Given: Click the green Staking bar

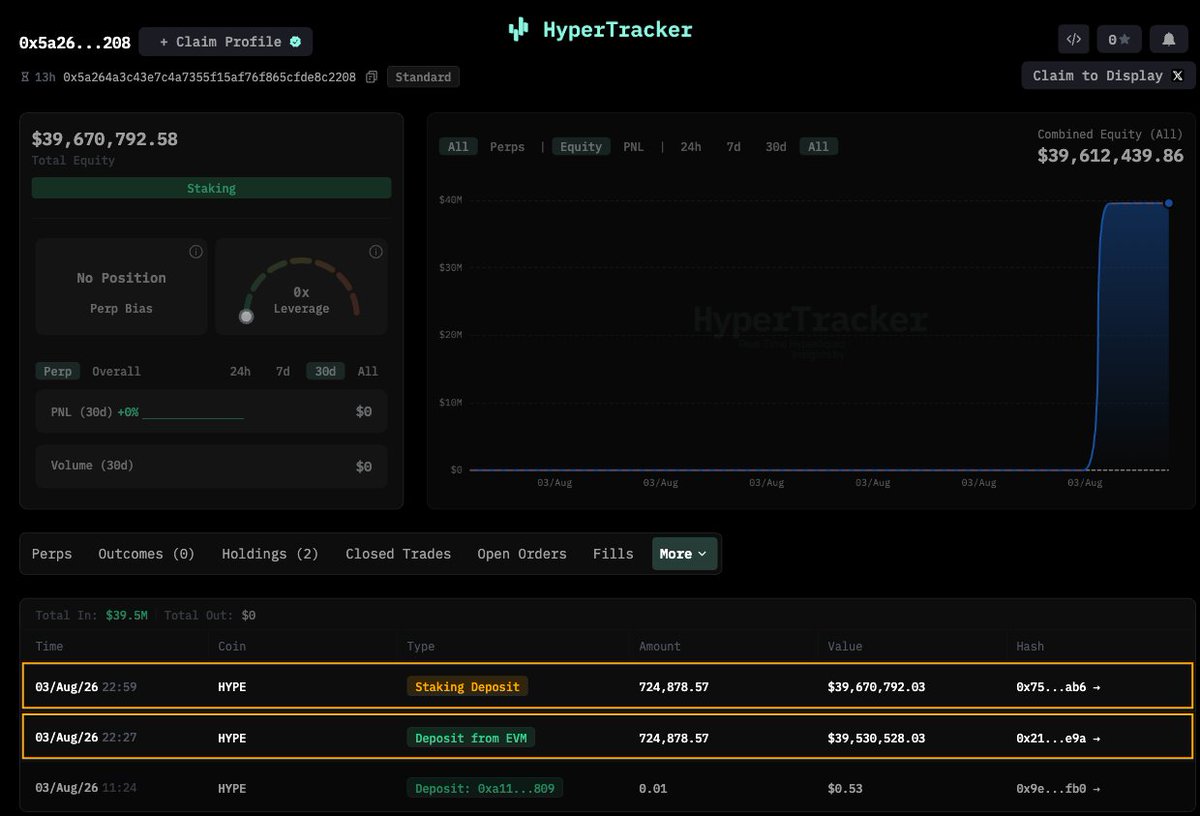Looking at the screenshot, I should pyautogui.click(x=211, y=188).
